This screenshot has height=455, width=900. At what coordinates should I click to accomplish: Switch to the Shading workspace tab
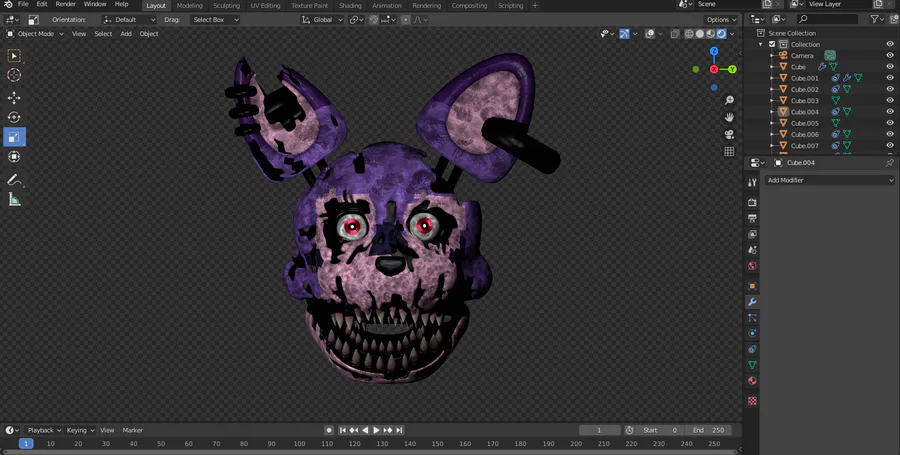[x=350, y=5]
